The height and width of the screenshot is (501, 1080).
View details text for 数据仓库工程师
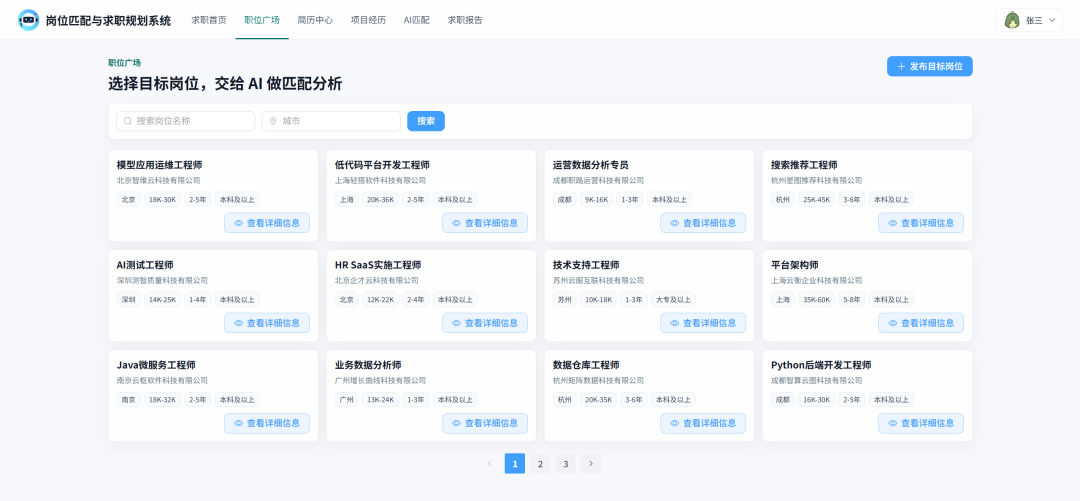click(x=709, y=423)
